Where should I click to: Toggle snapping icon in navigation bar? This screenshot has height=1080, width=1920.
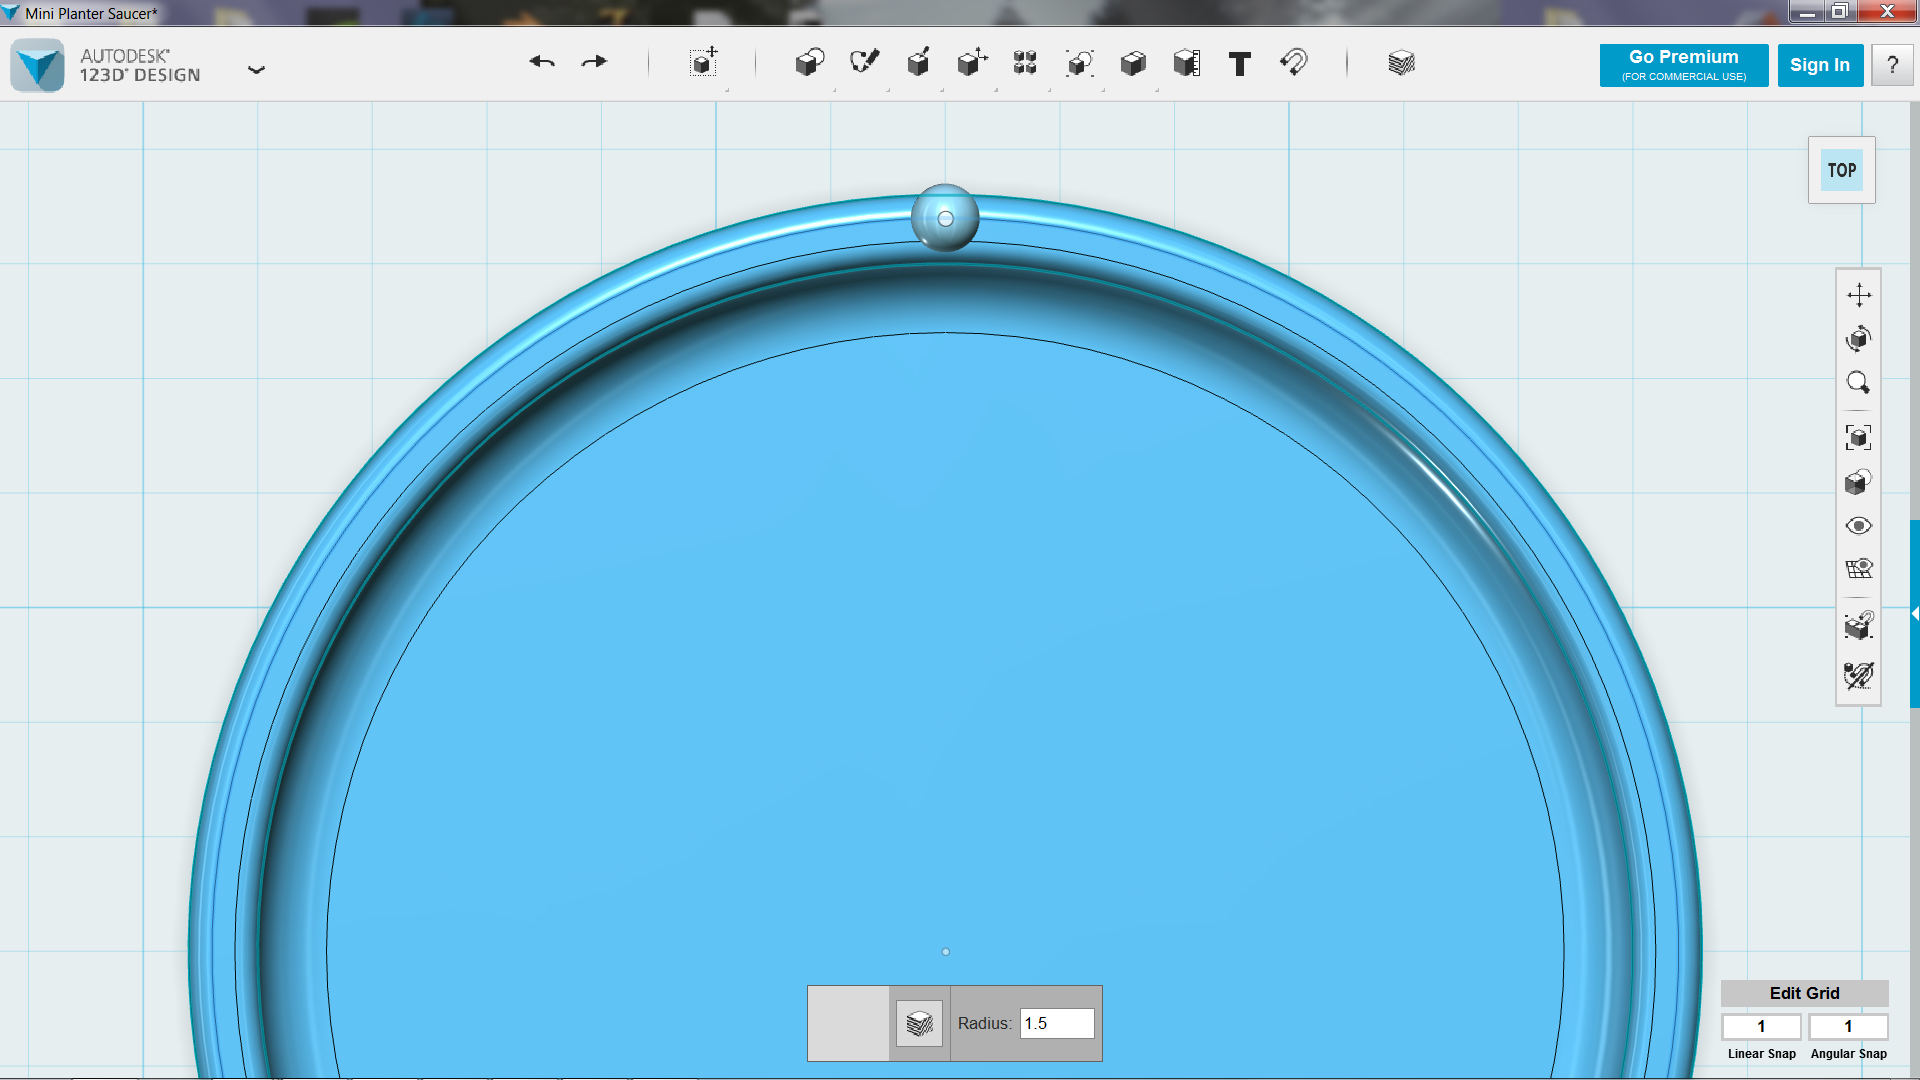(x=1858, y=625)
